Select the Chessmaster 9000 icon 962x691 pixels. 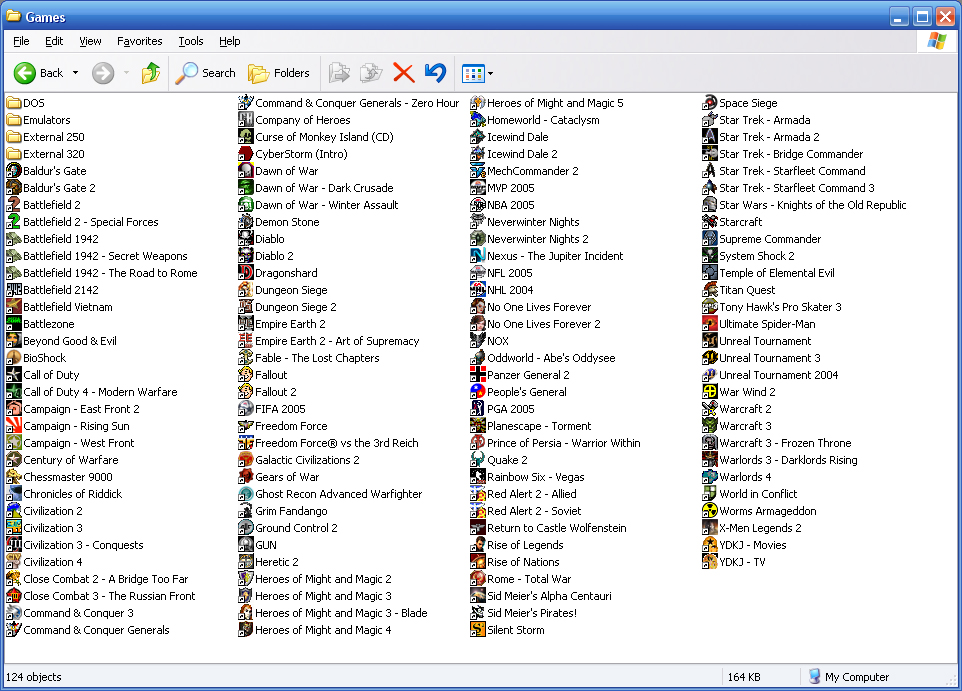point(14,477)
